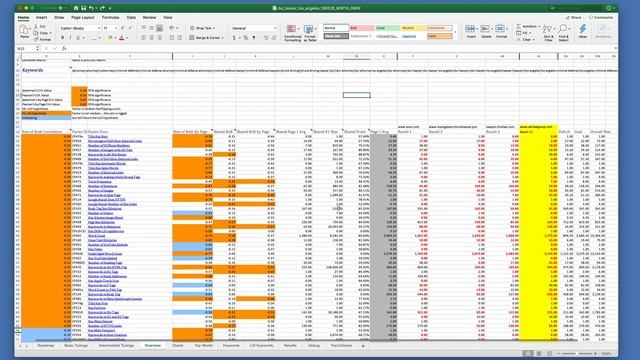The image size is (640, 360).
Task: Apply the Neutral cell style
Action: (x=413, y=28)
